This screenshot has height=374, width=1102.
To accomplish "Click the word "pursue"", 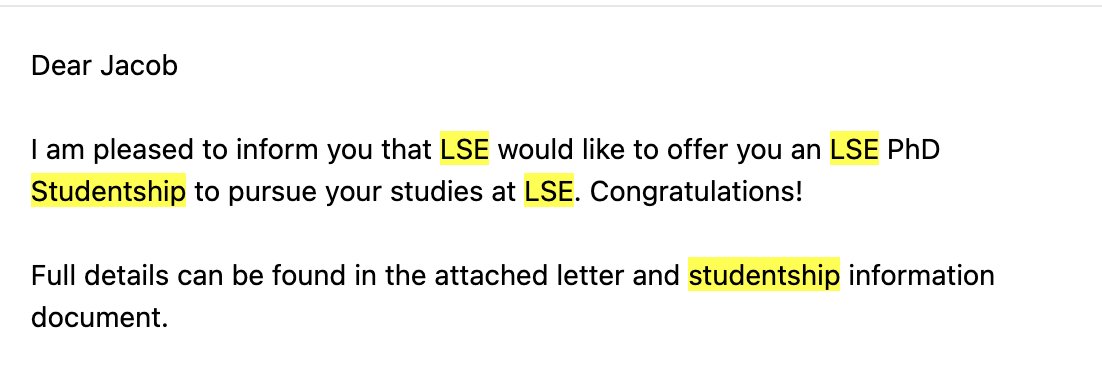I will [x=274, y=192].
